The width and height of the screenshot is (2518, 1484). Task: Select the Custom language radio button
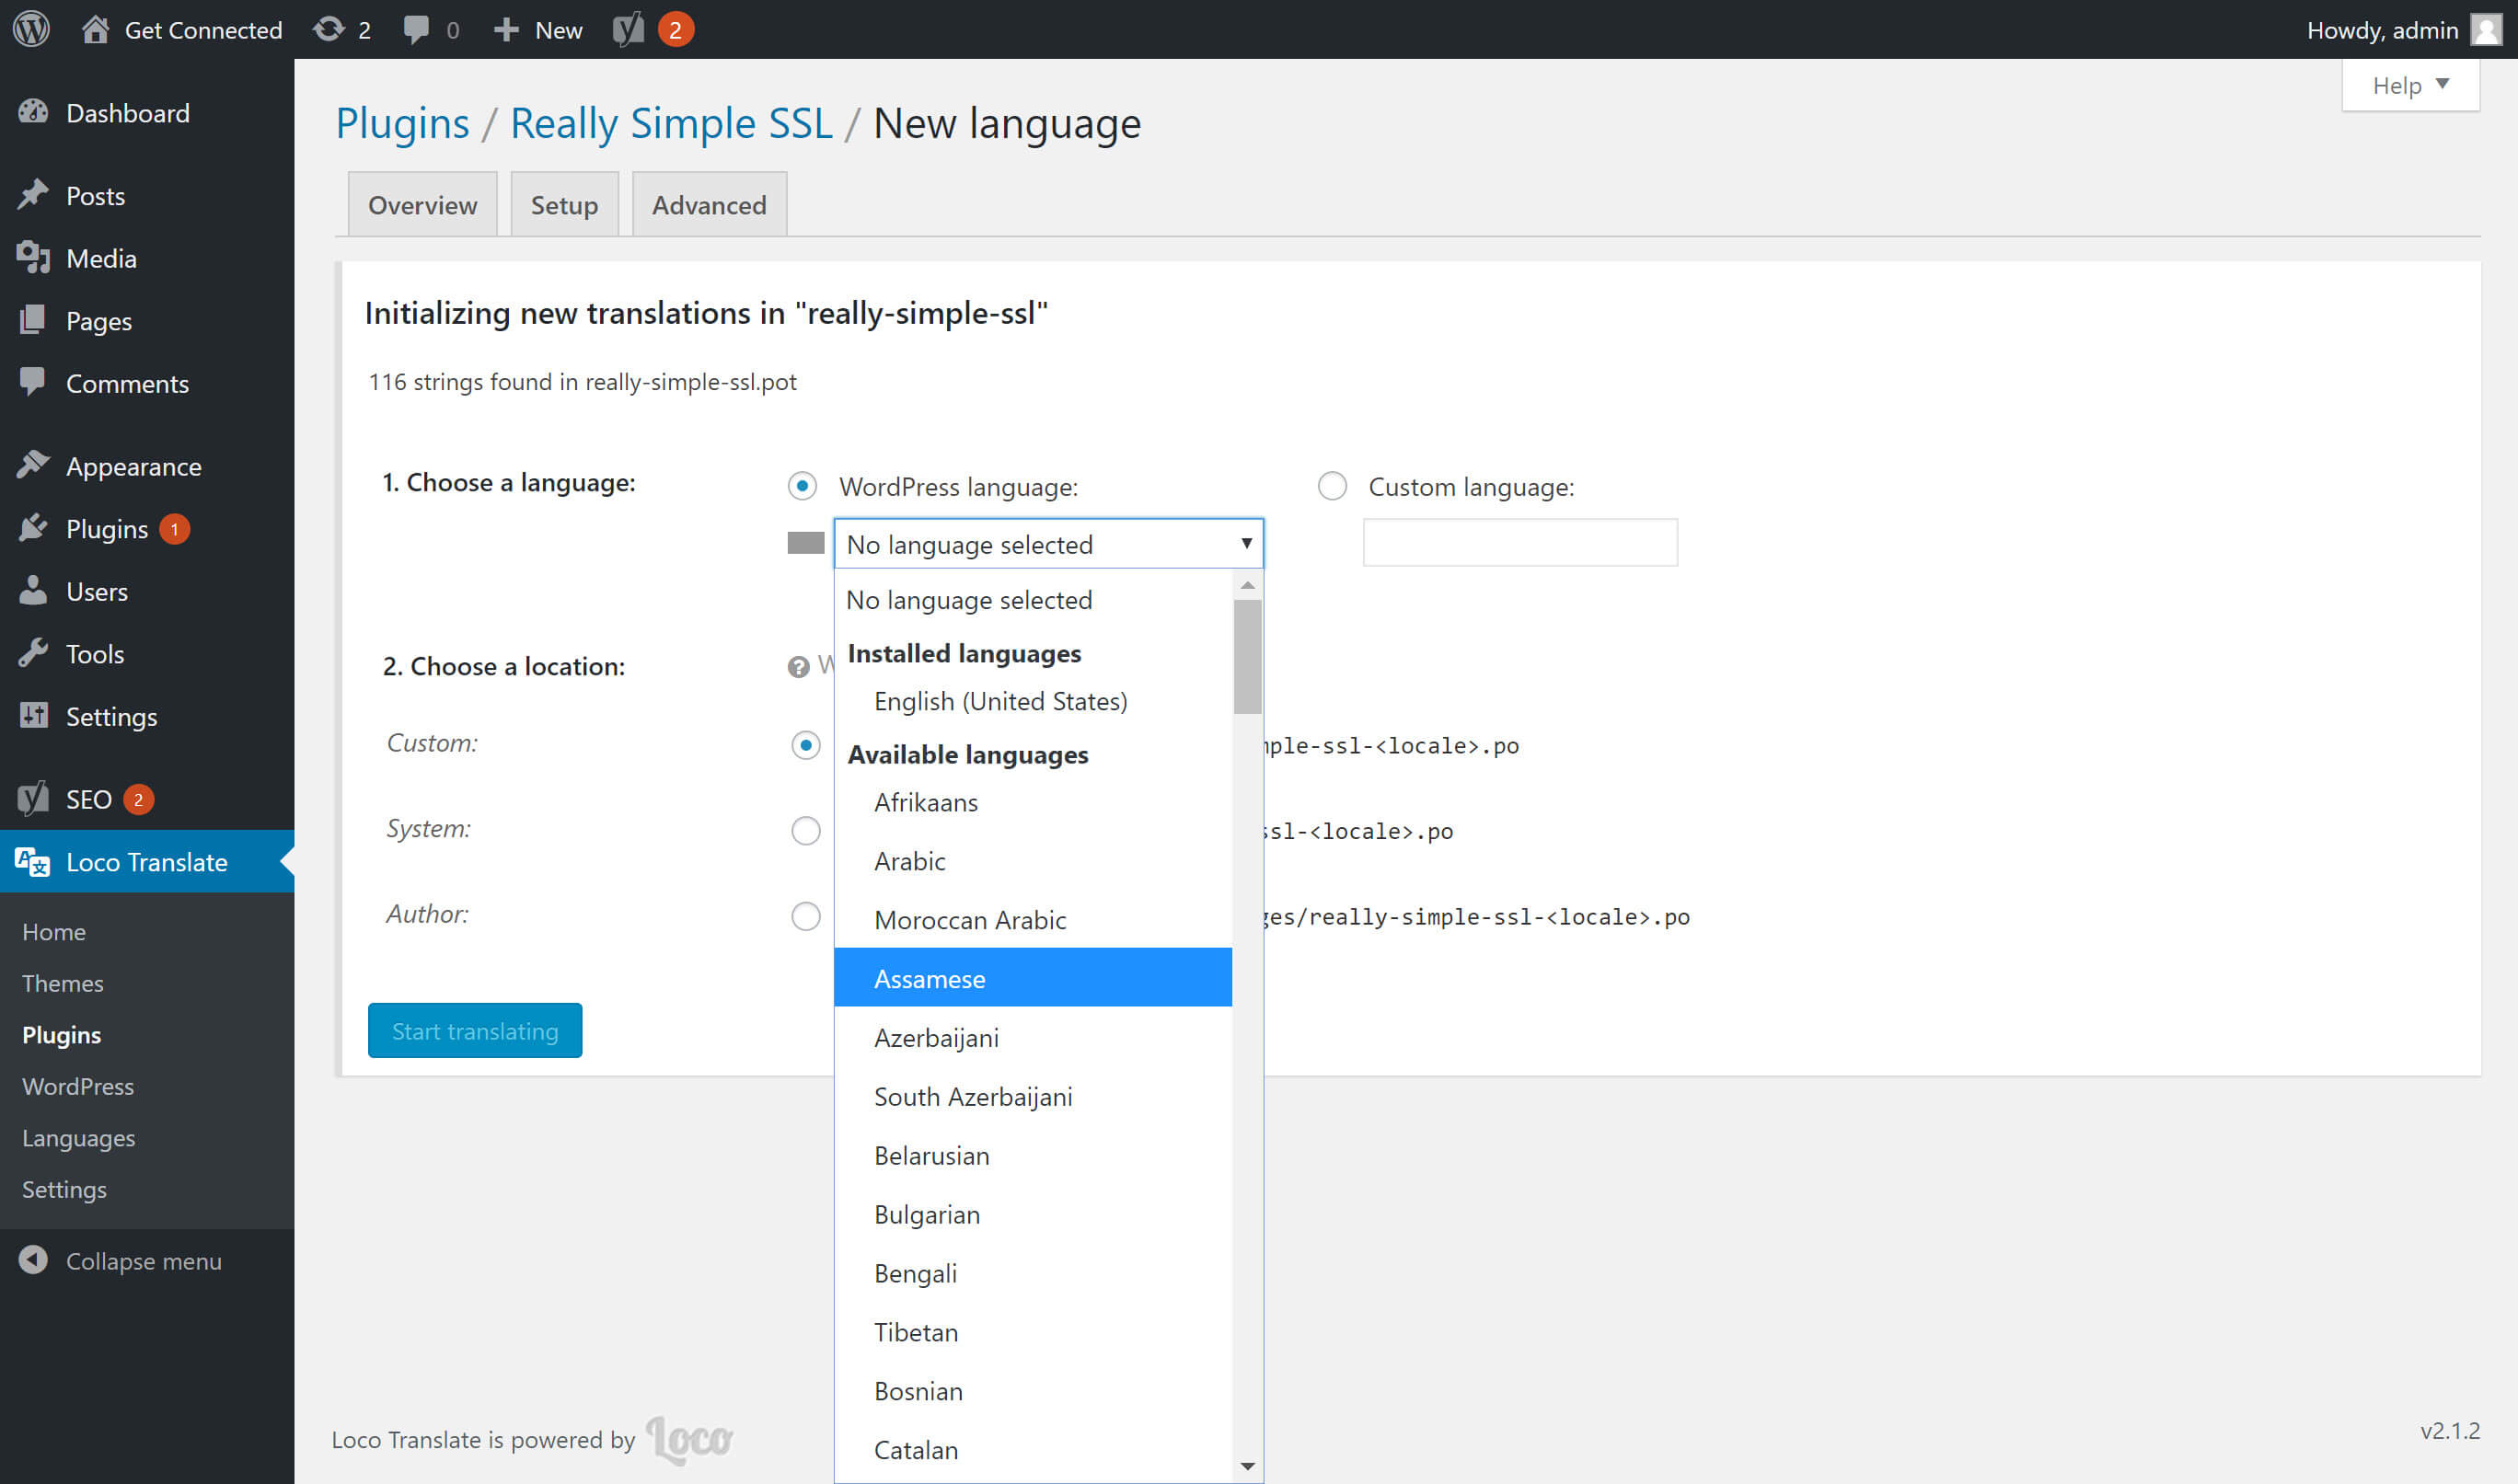point(1332,486)
